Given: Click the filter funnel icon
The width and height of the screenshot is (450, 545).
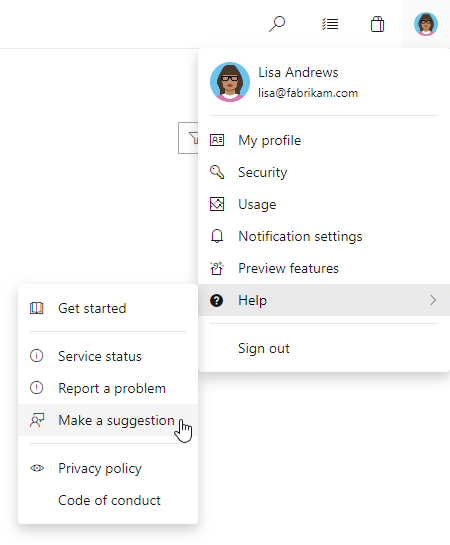Looking at the screenshot, I should click(194, 138).
